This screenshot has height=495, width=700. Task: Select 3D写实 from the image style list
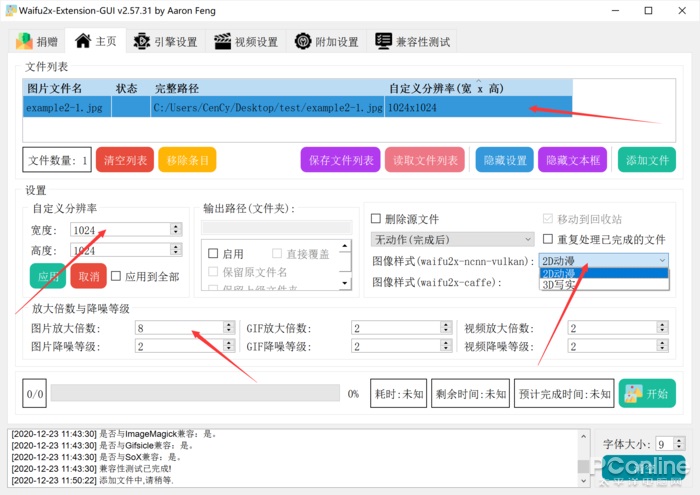coord(560,285)
